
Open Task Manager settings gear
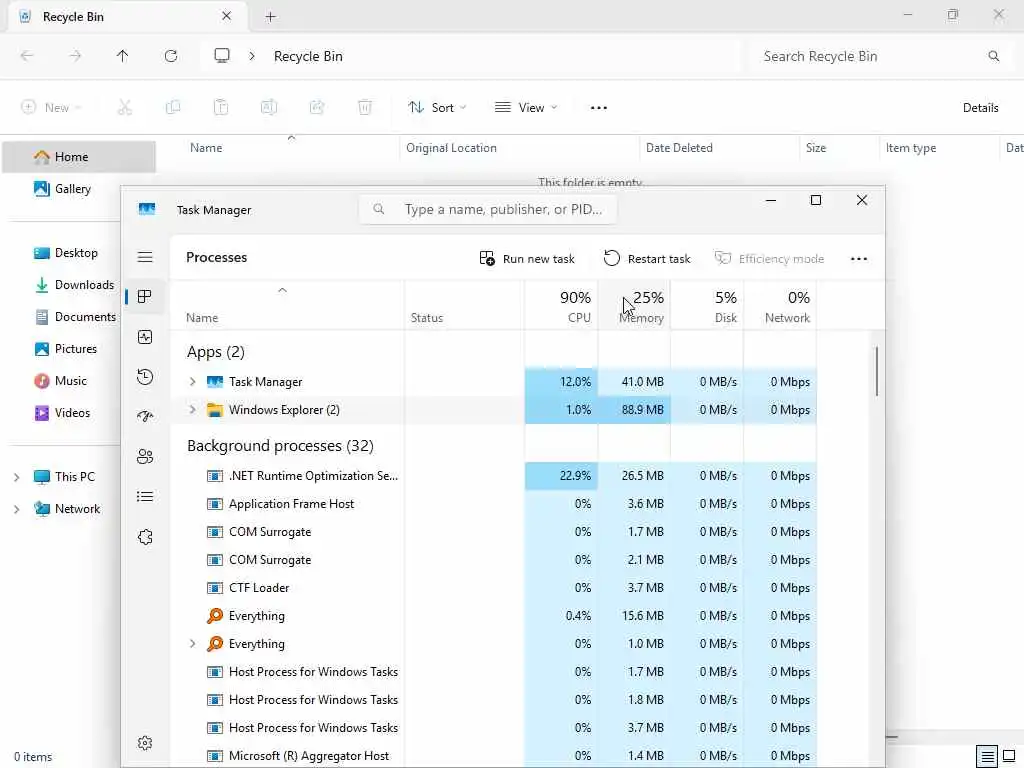[x=145, y=743]
